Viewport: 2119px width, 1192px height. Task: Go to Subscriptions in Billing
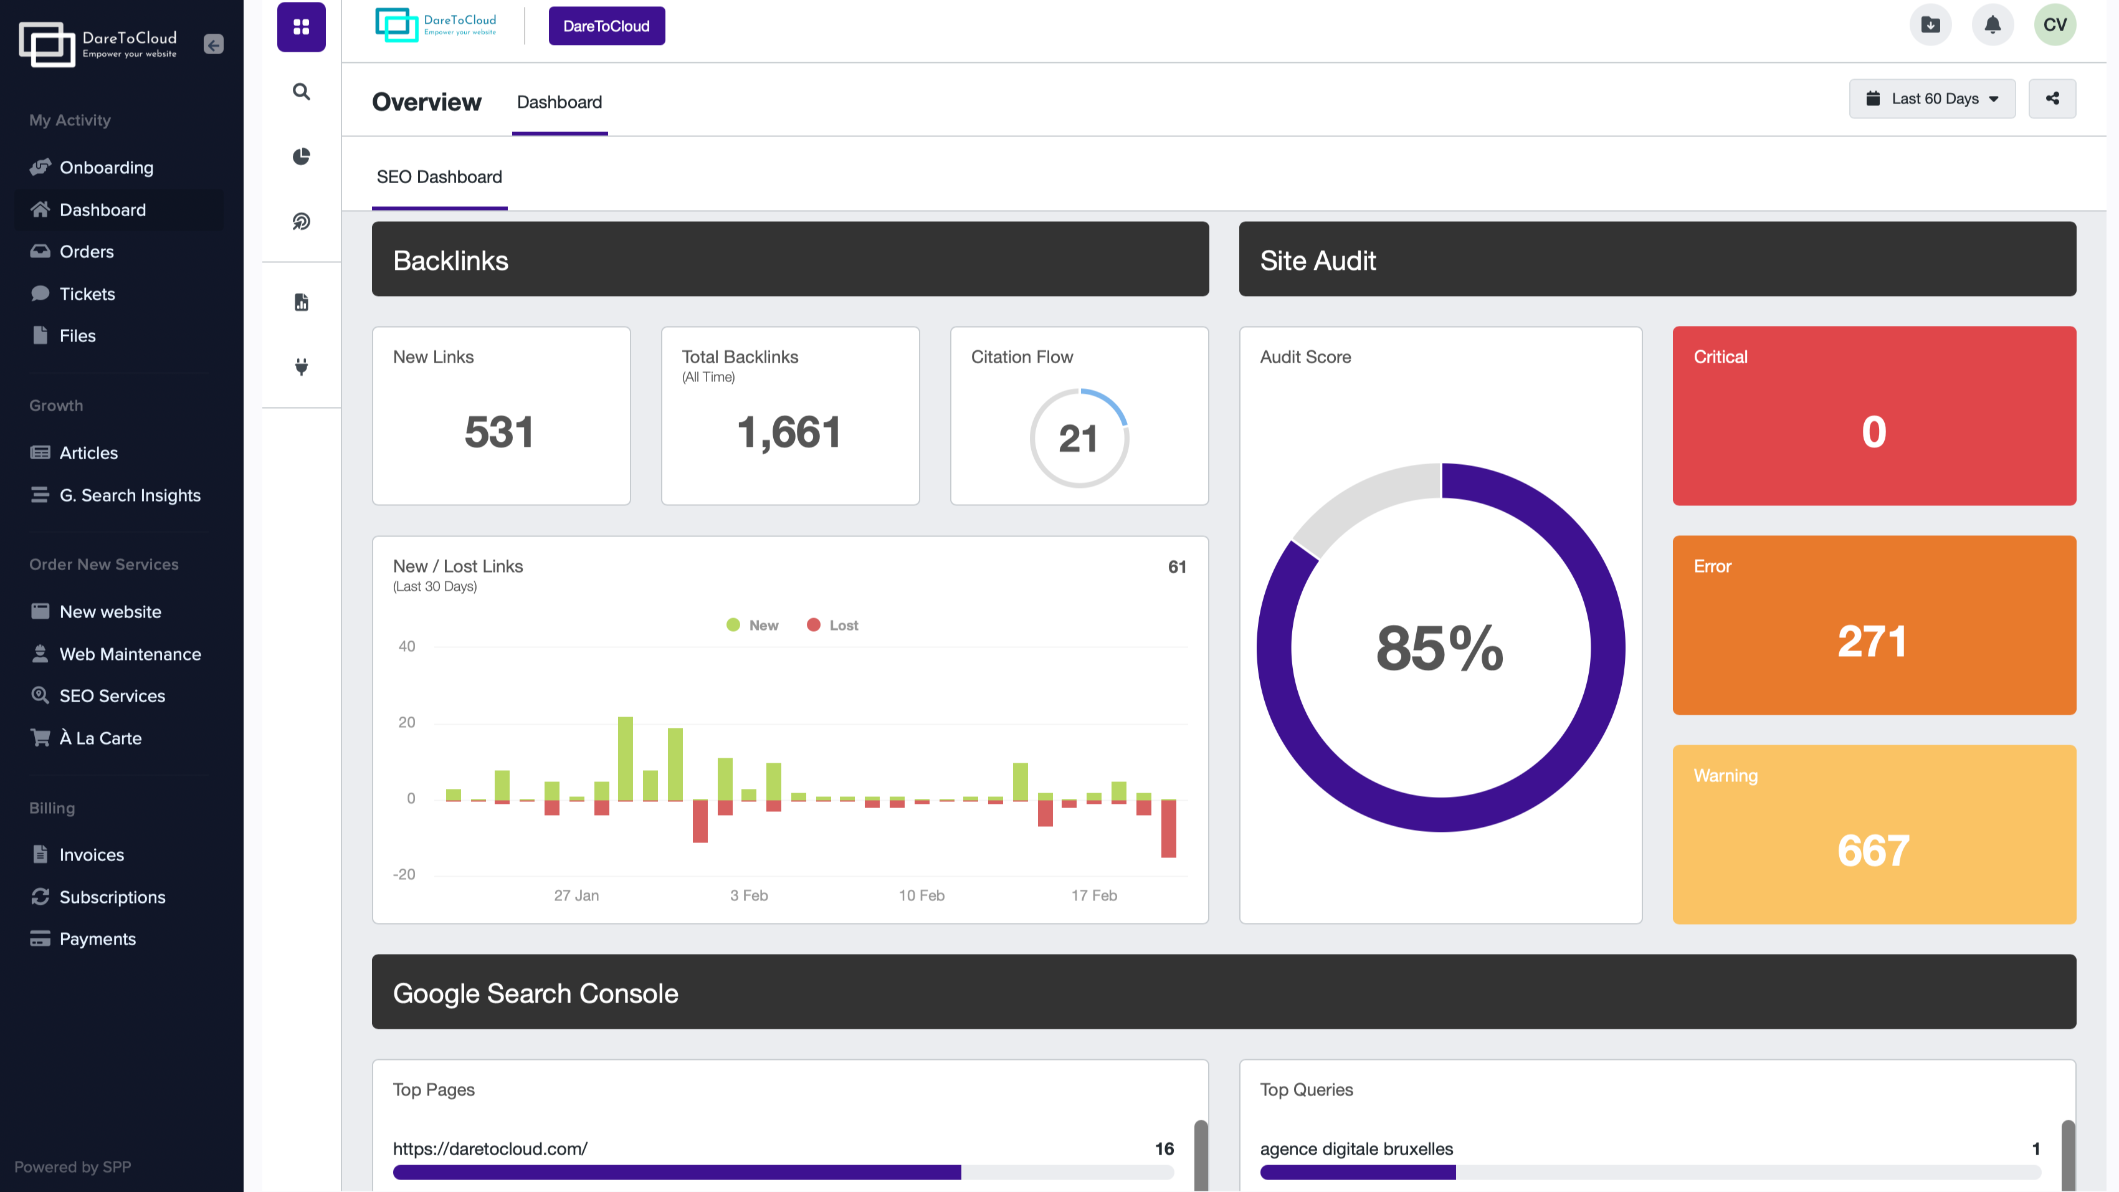[112, 897]
